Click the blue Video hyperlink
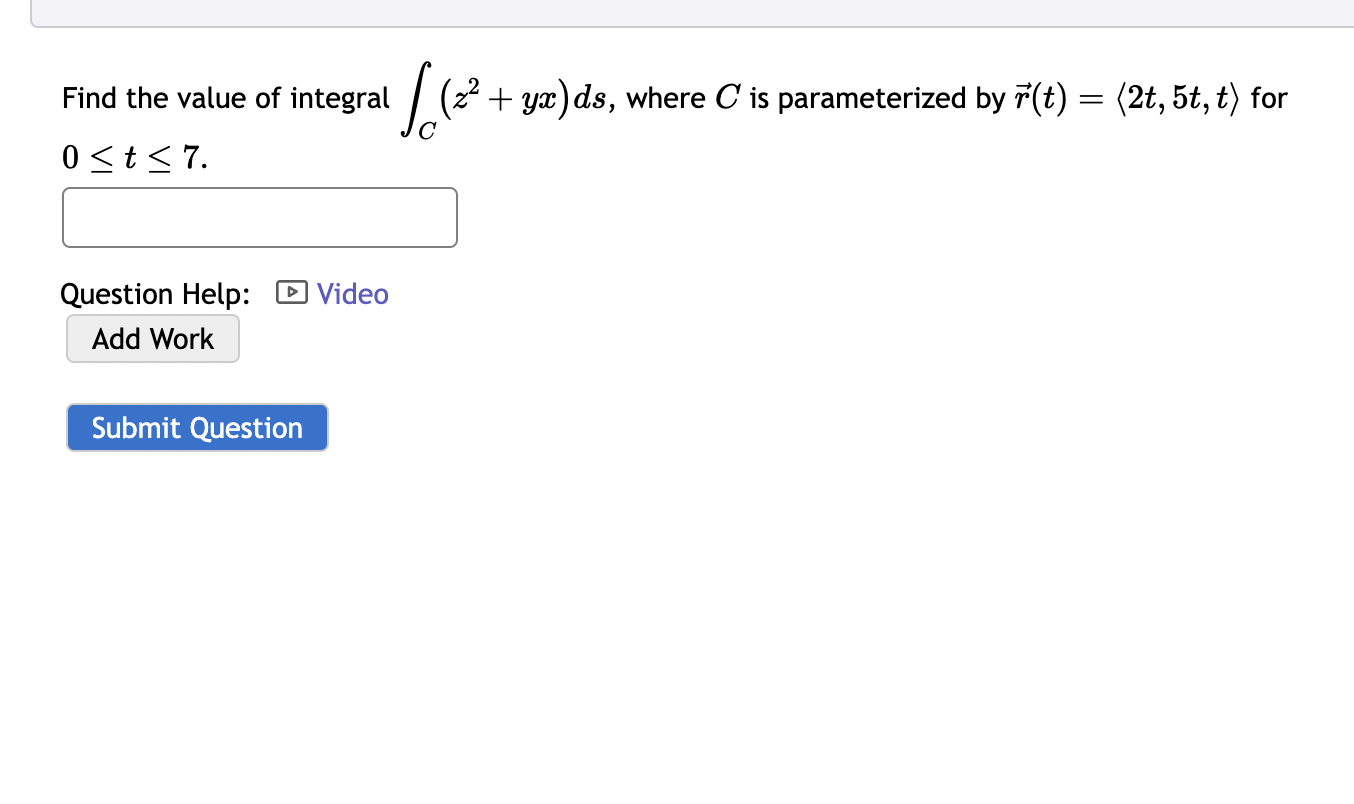1354x804 pixels. pyautogui.click(x=351, y=293)
